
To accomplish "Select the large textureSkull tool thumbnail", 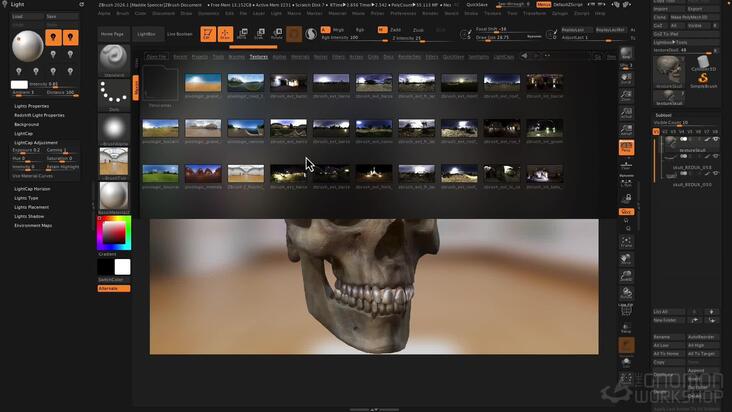I will [669, 71].
